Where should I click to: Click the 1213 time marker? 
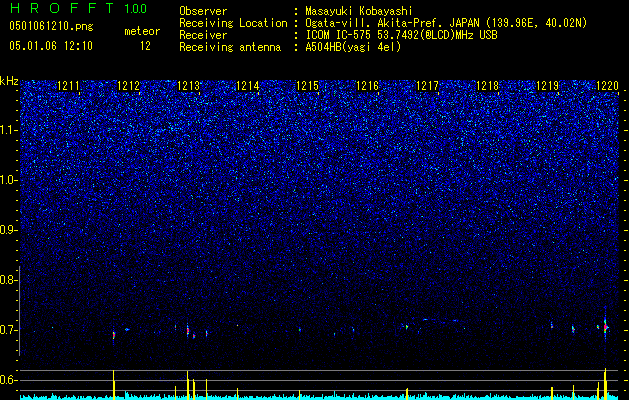pos(189,86)
